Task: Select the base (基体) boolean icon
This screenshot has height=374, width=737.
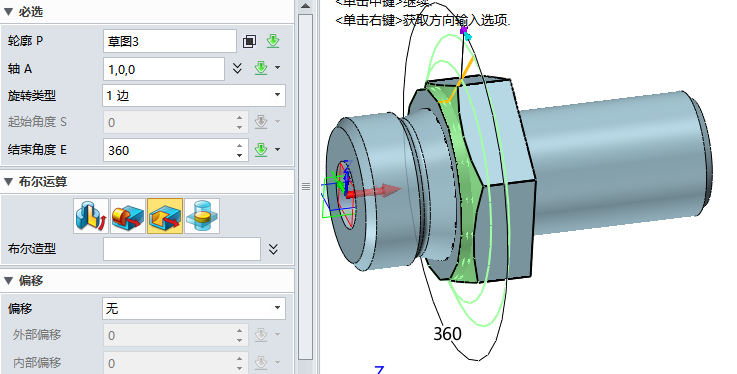Action: [x=91, y=216]
